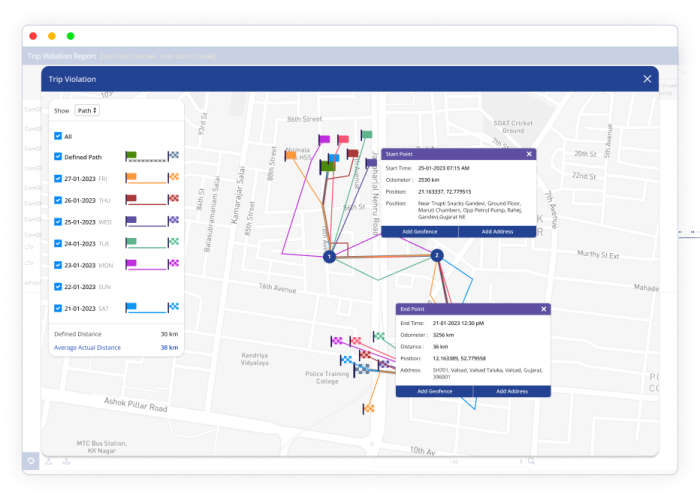Click waypoint marker 1 on map
The image size is (700, 500).
328,257
